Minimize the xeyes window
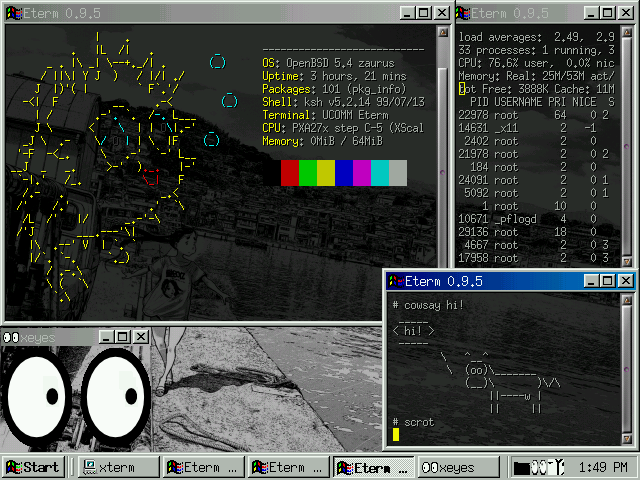The image size is (640, 480). click(106, 337)
